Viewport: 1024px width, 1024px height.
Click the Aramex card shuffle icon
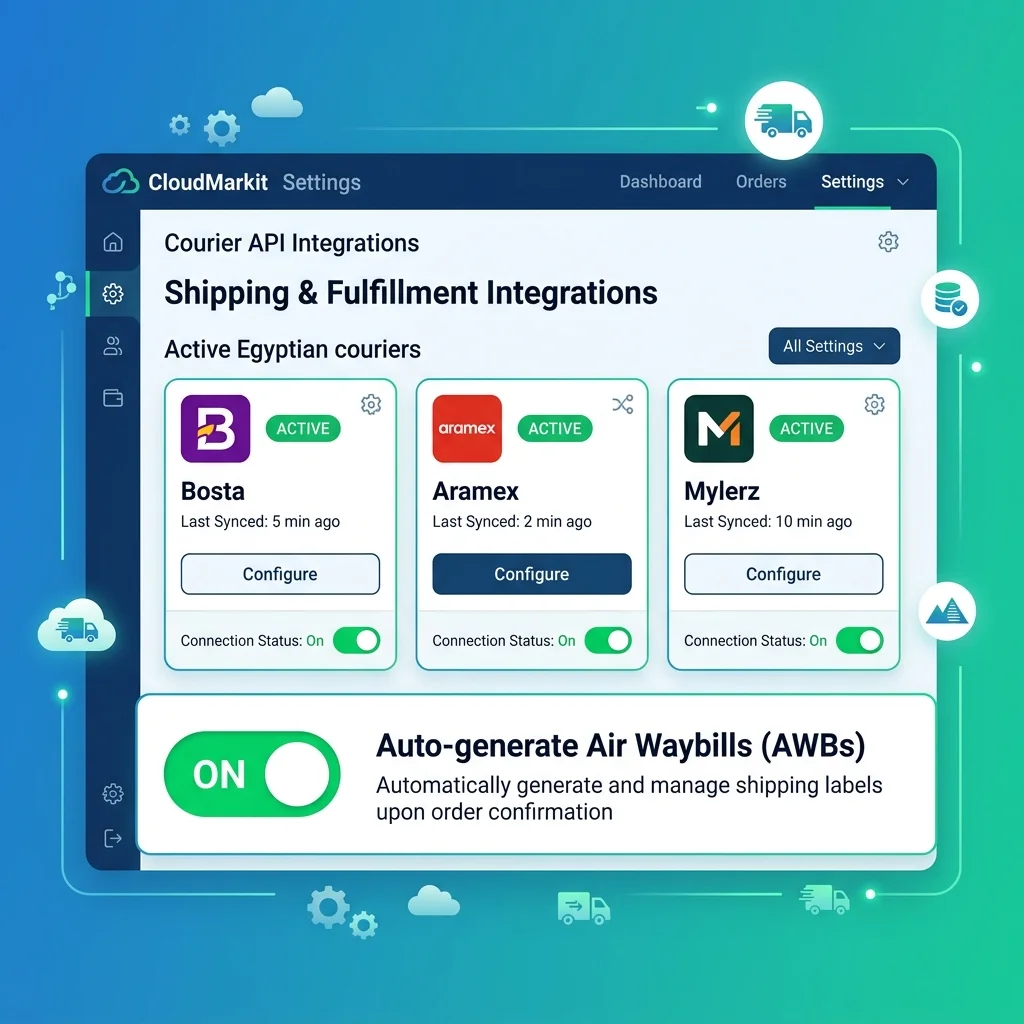623,404
